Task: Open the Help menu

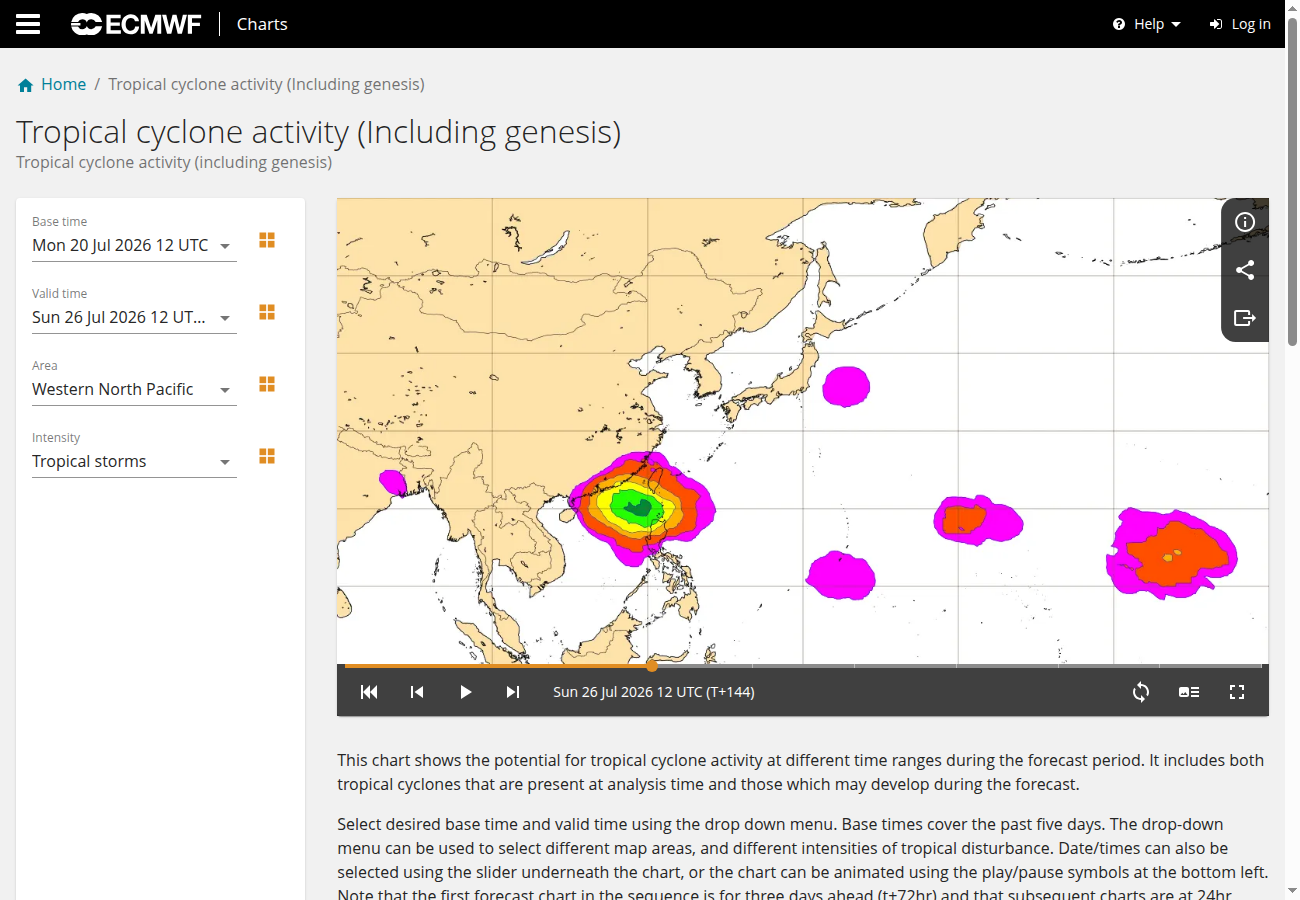Action: [x=1147, y=24]
